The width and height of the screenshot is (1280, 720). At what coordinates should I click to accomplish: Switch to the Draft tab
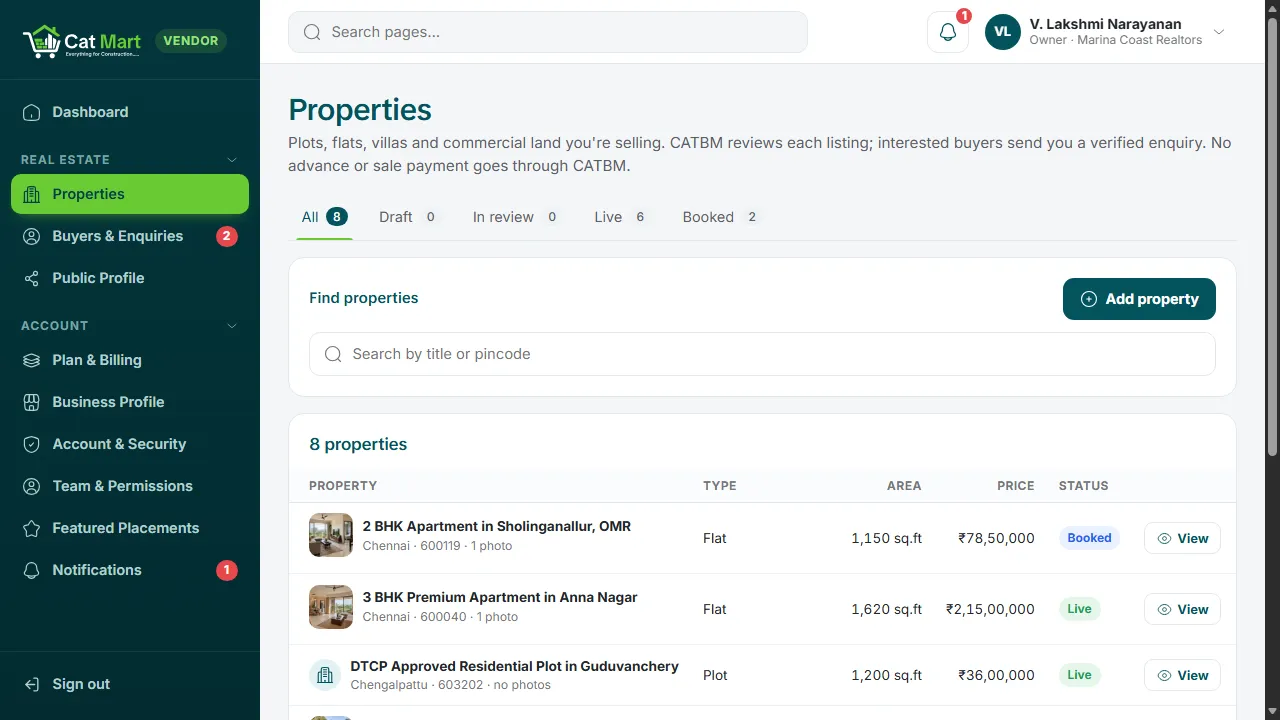(x=409, y=217)
